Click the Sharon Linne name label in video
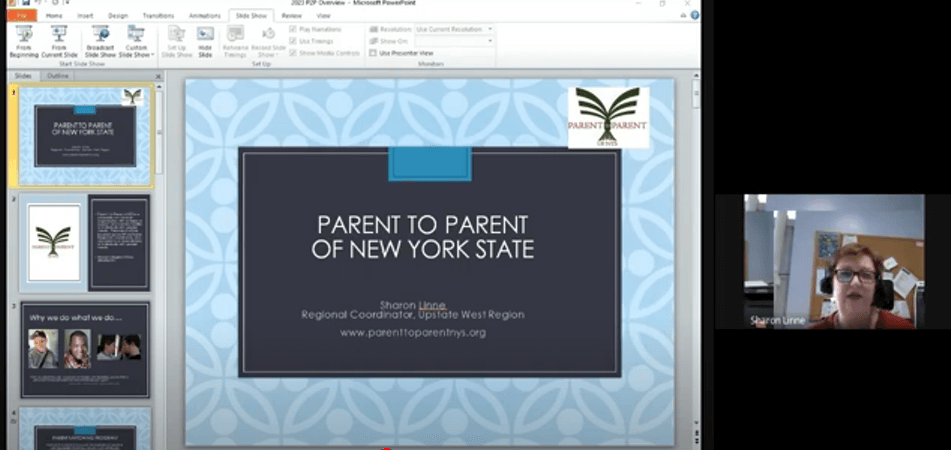 coord(778,321)
